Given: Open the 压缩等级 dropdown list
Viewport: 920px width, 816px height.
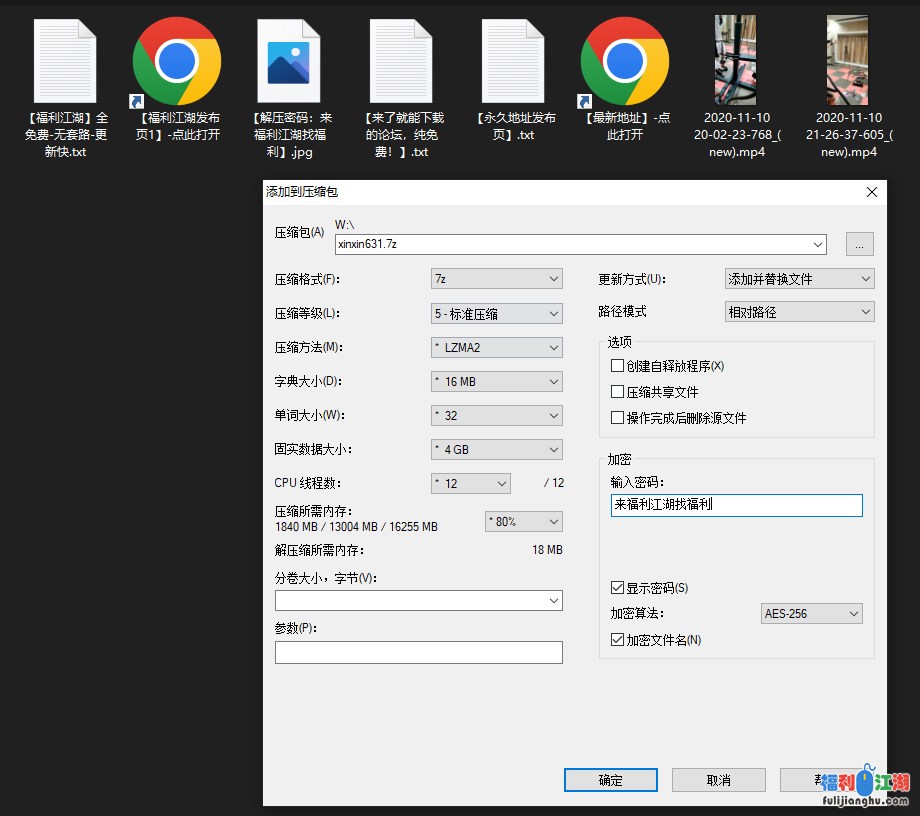Looking at the screenshot, I should (496, 313).
